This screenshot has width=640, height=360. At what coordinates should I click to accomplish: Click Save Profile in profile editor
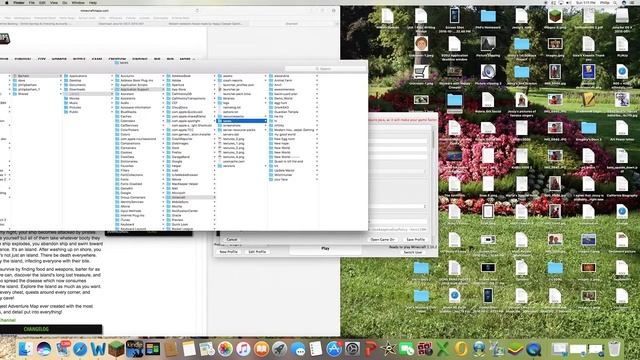click(416, 240)
